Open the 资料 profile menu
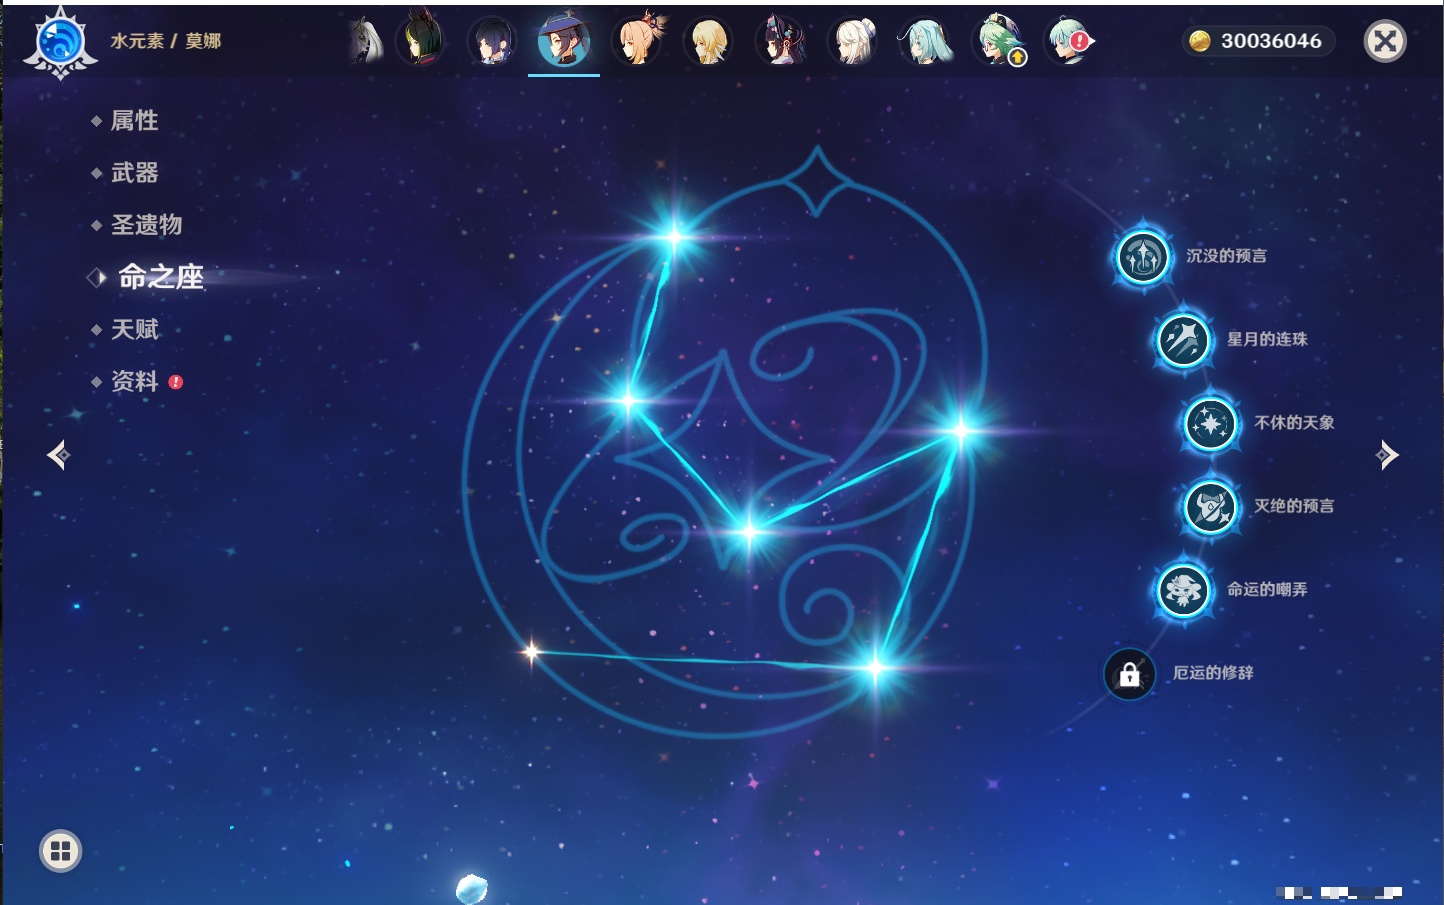The image size is (1444, 905). (x=134, y=381)
